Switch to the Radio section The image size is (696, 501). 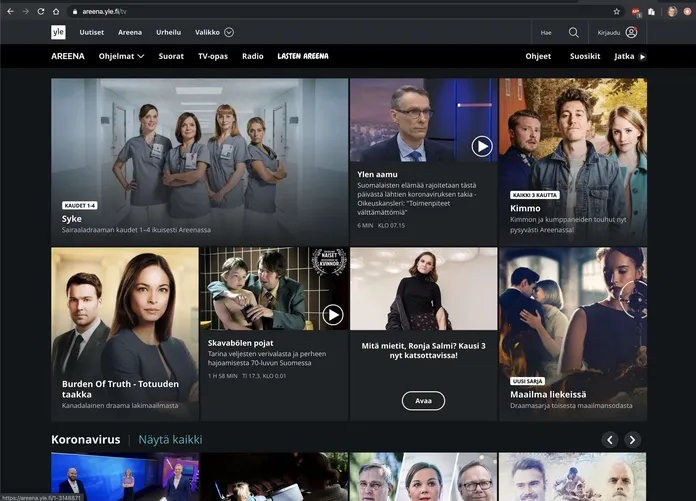point(252,57)
